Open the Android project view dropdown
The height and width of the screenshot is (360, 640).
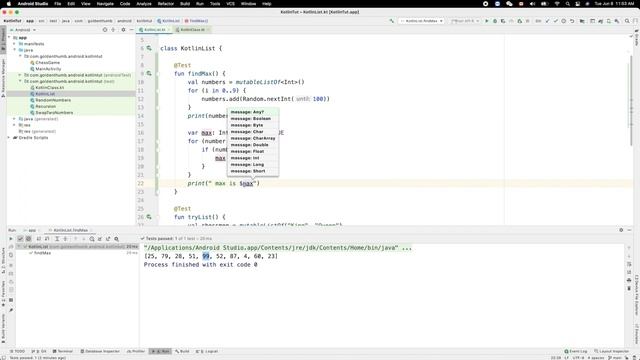click(23, 30)
